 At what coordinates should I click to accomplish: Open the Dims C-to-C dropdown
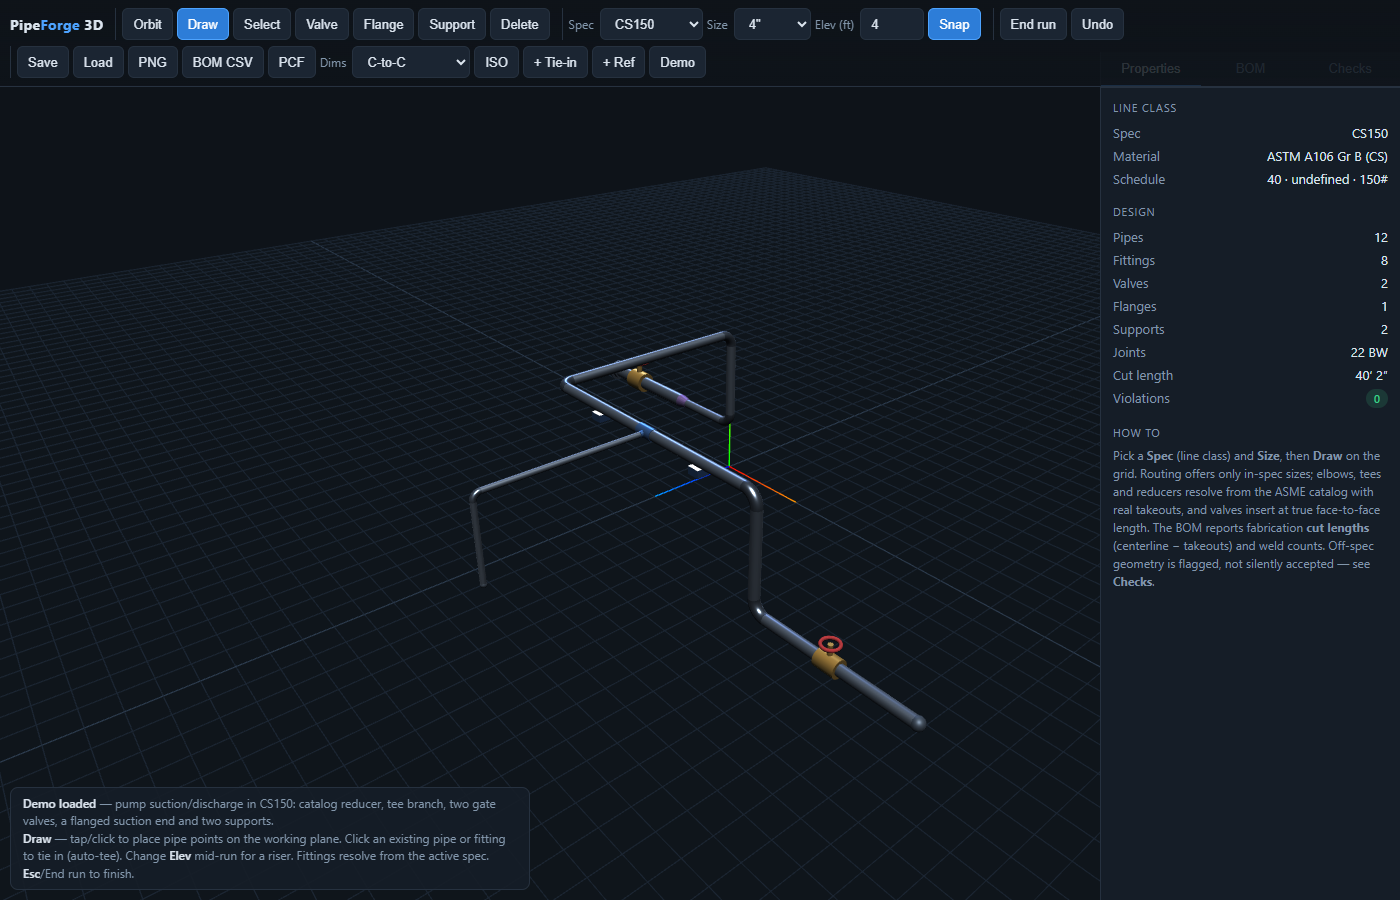pos(411,62)
